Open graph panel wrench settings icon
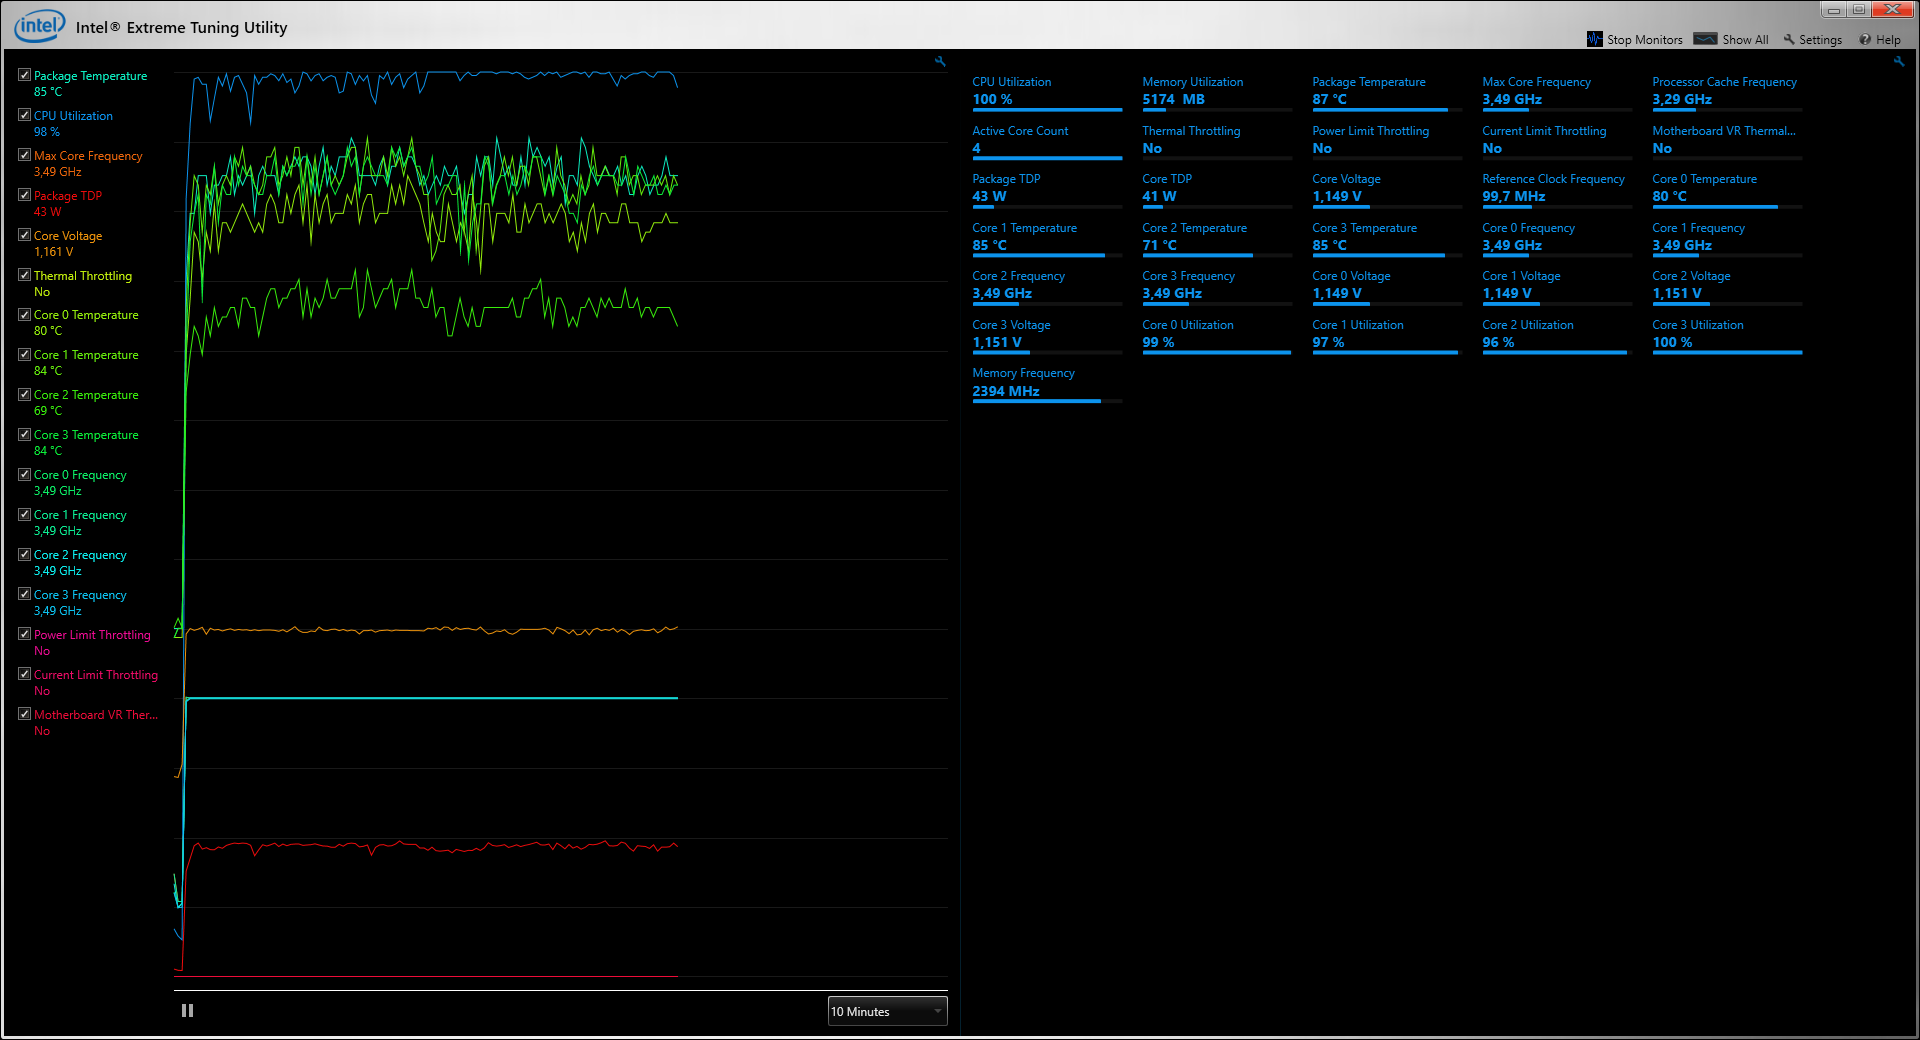Screen dimensions: 1920x1040 click(940, 61)
